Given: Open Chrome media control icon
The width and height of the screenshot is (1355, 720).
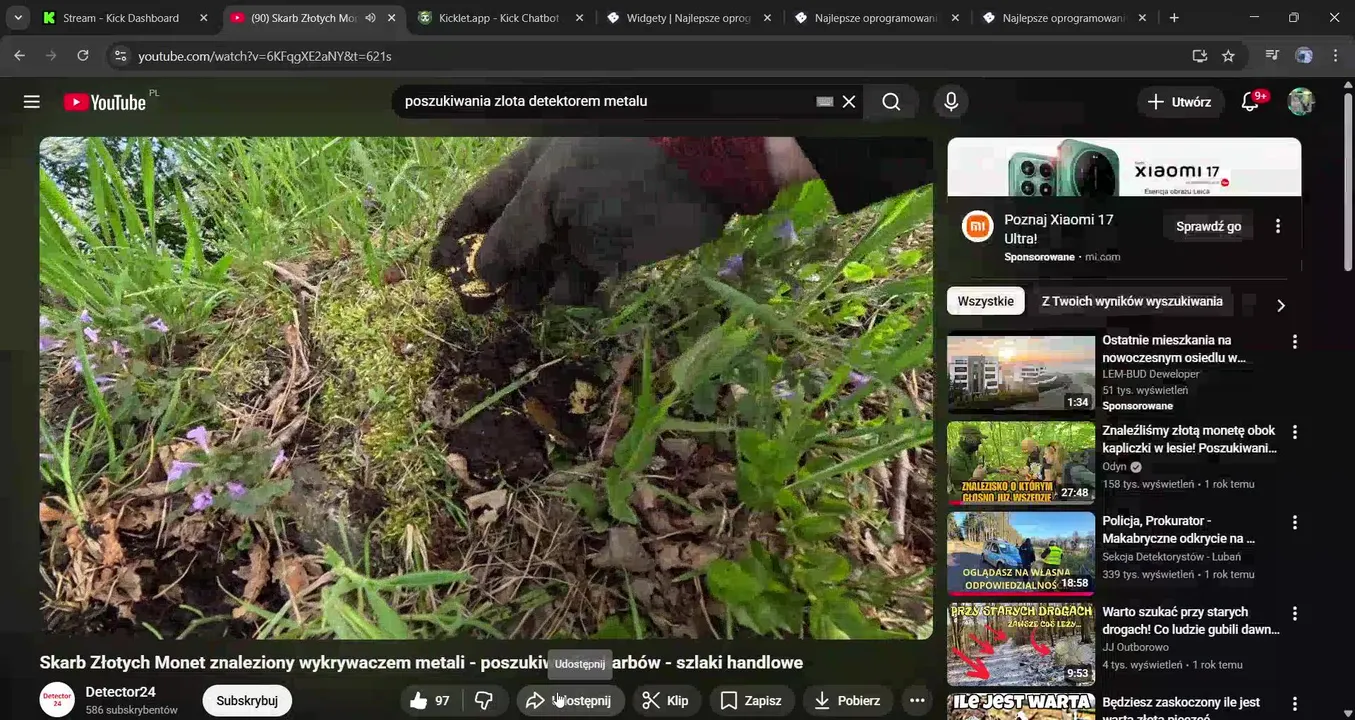Looking at the screenshot, I should point(1272,56).
